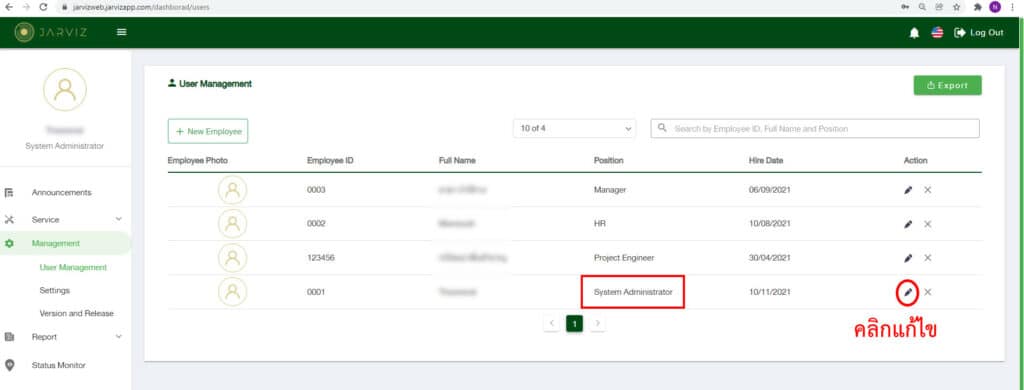This screenshot has height=390, width=1024.
Task: Open the browser profile avatar
Action: pos(995,7)
